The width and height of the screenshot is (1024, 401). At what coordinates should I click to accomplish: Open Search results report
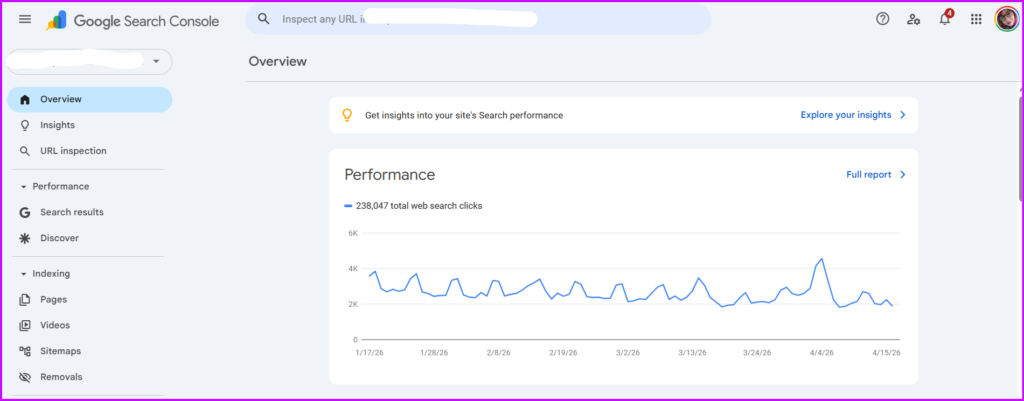coord(71,212)
